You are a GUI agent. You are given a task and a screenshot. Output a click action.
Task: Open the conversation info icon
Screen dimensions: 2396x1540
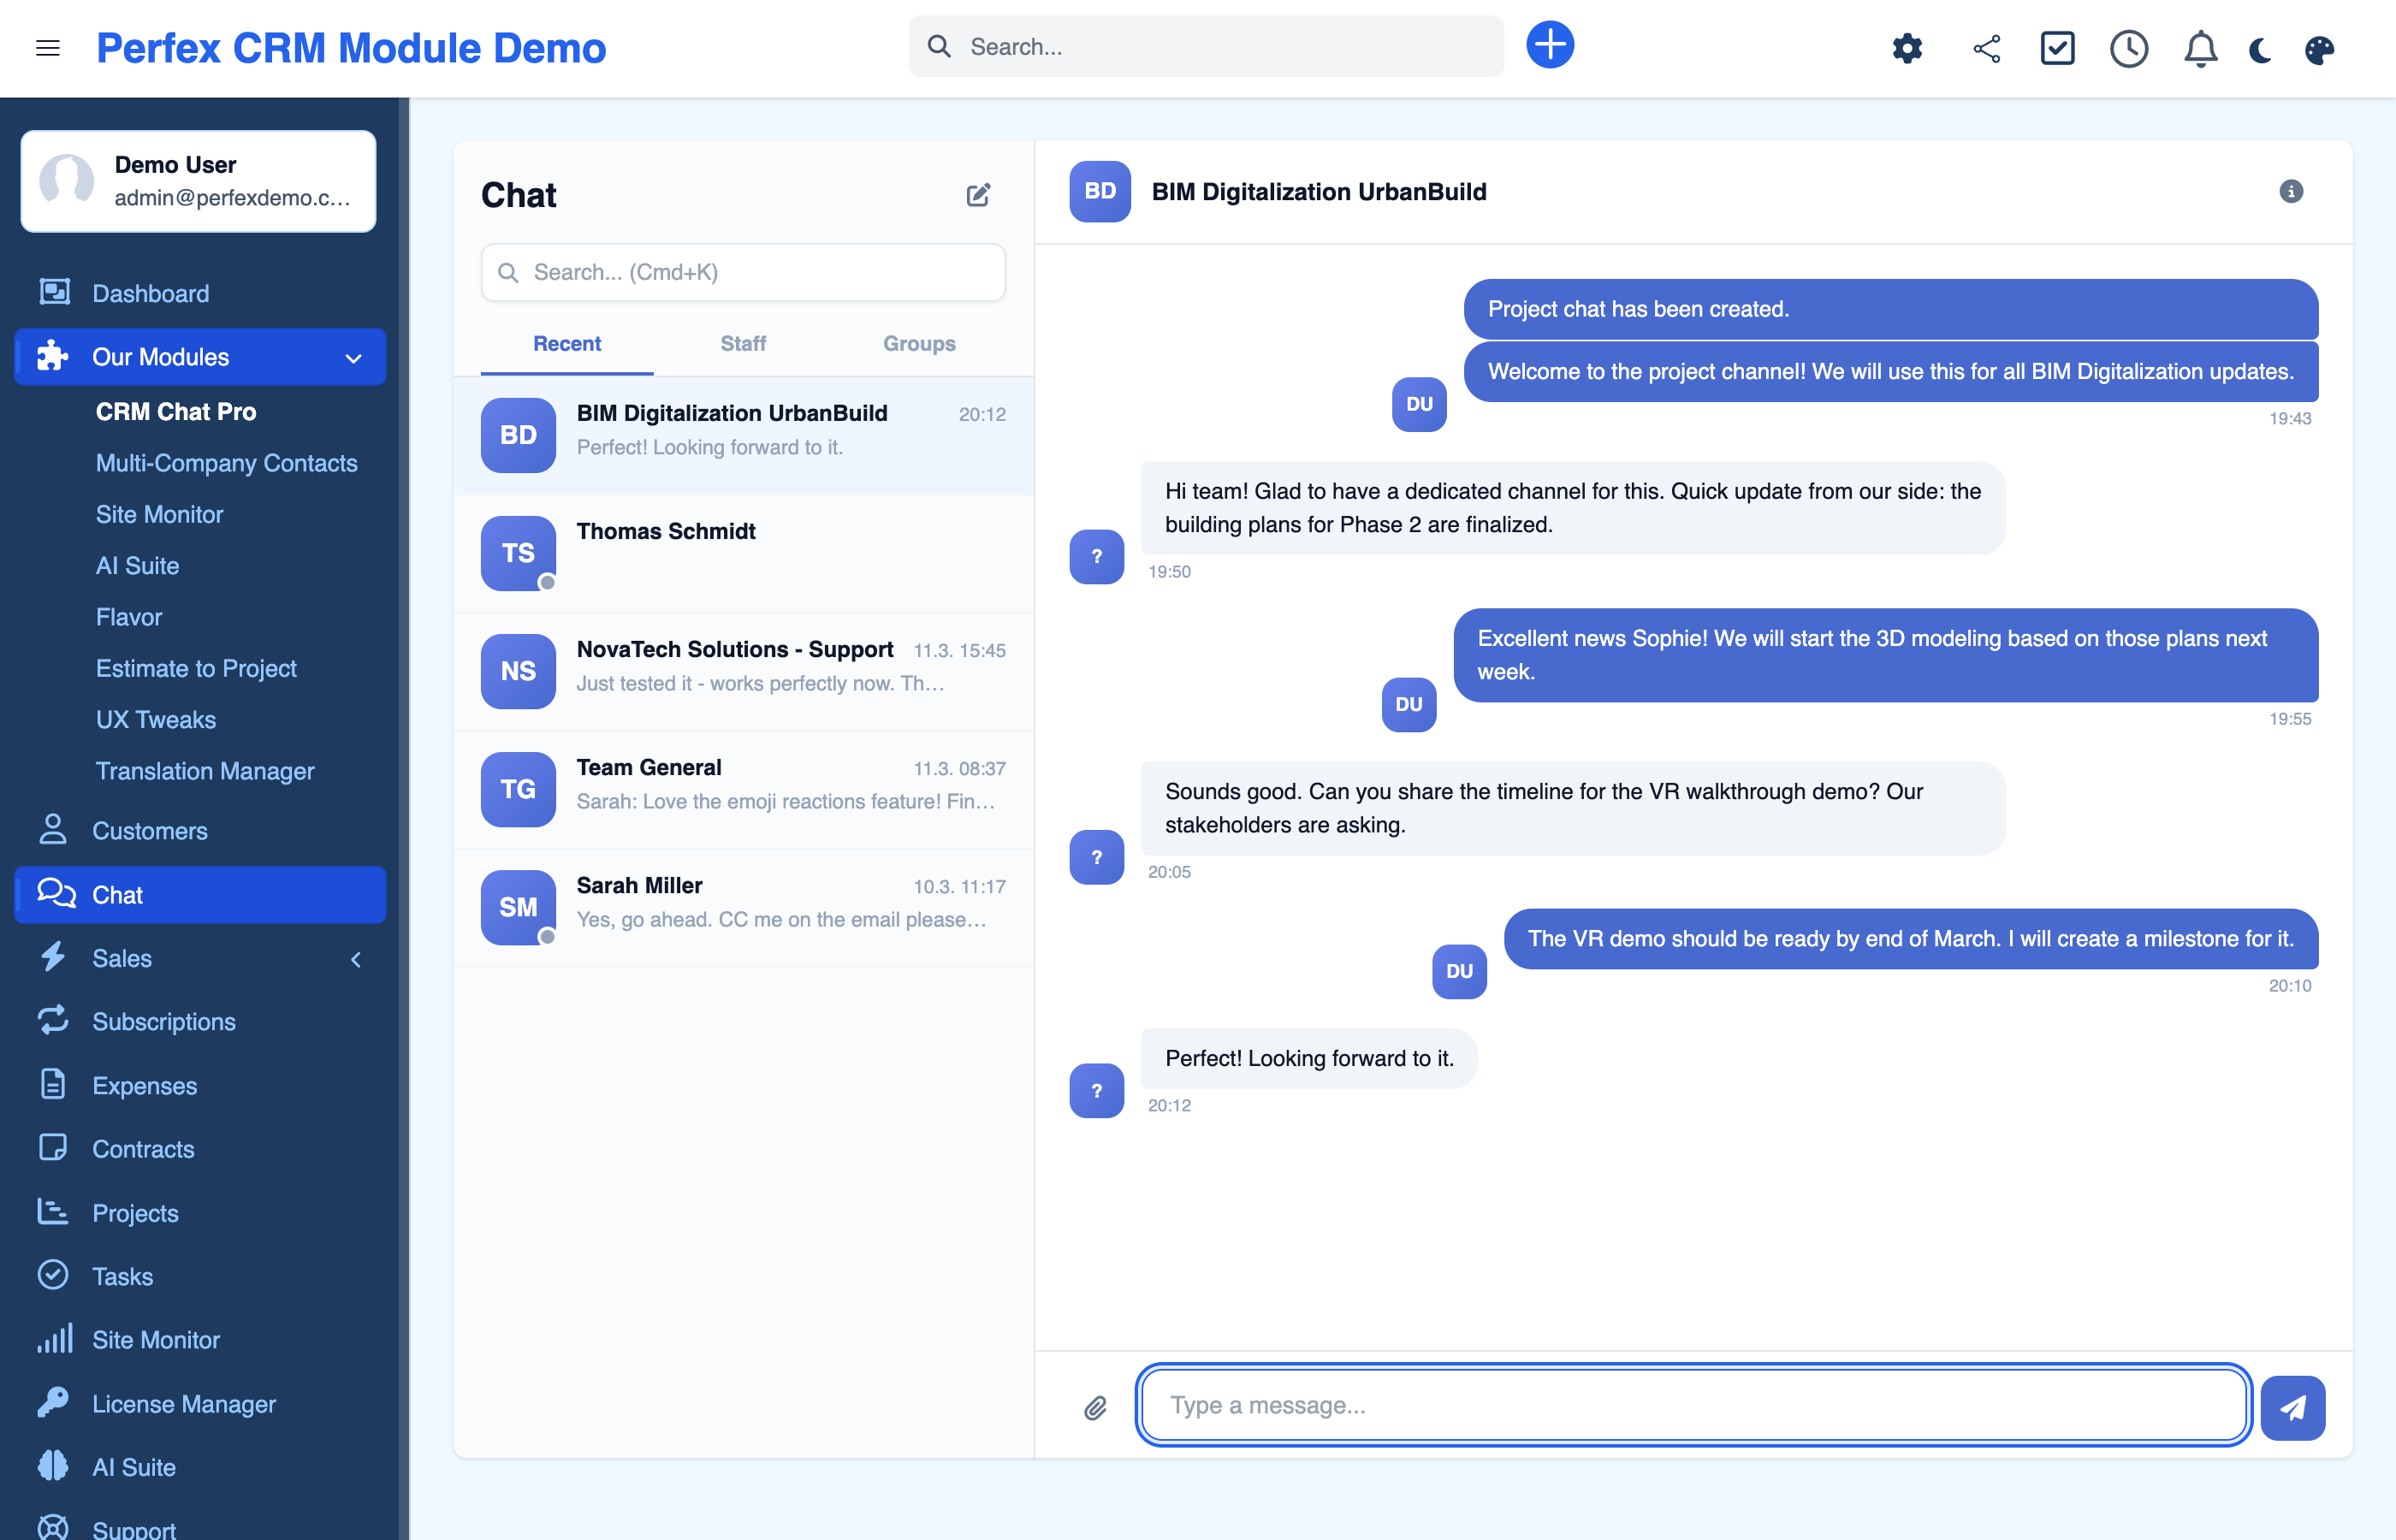(2290, 191)
